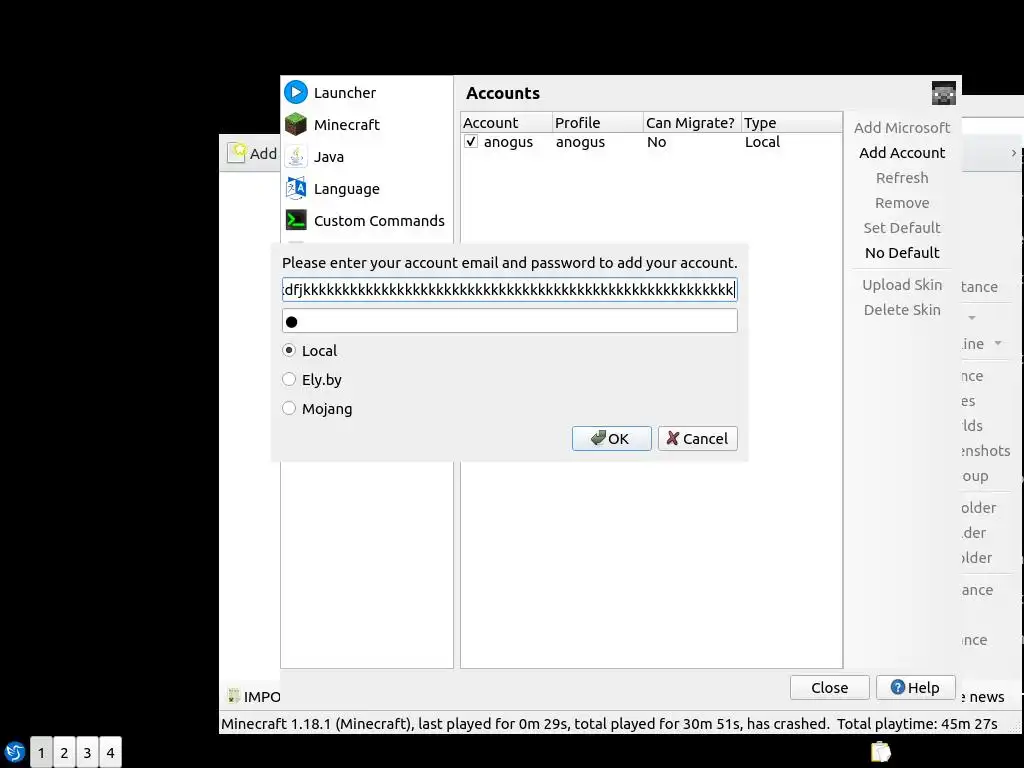Switch to workspace 2

pos(64,752)
